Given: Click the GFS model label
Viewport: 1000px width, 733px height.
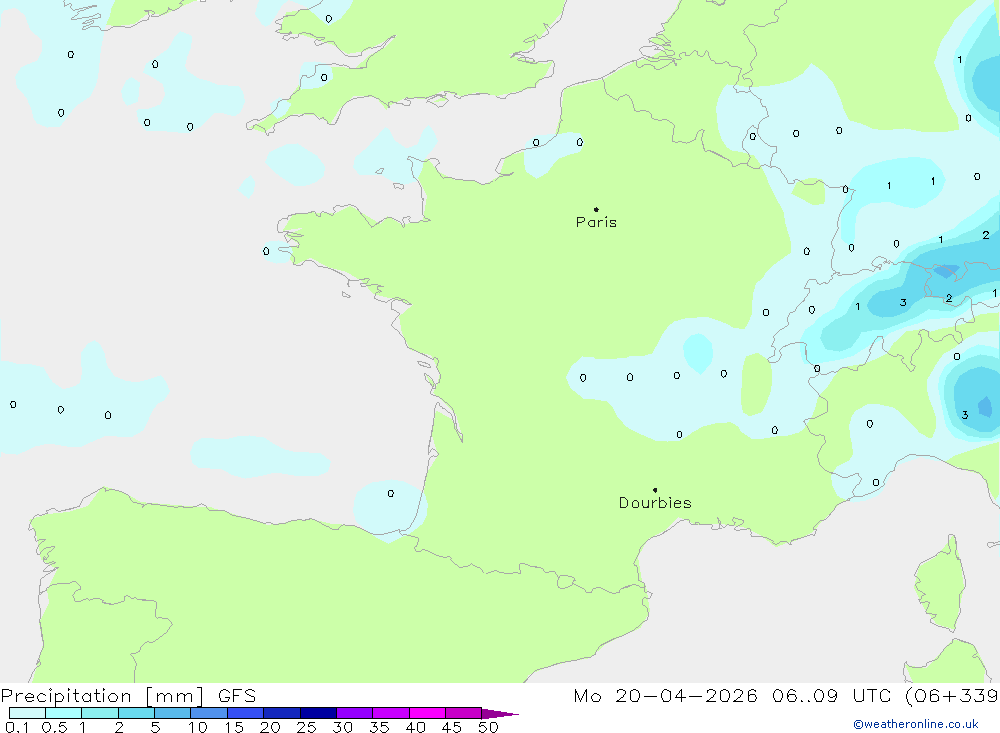Looking at the screenshot, I should 237,696.
